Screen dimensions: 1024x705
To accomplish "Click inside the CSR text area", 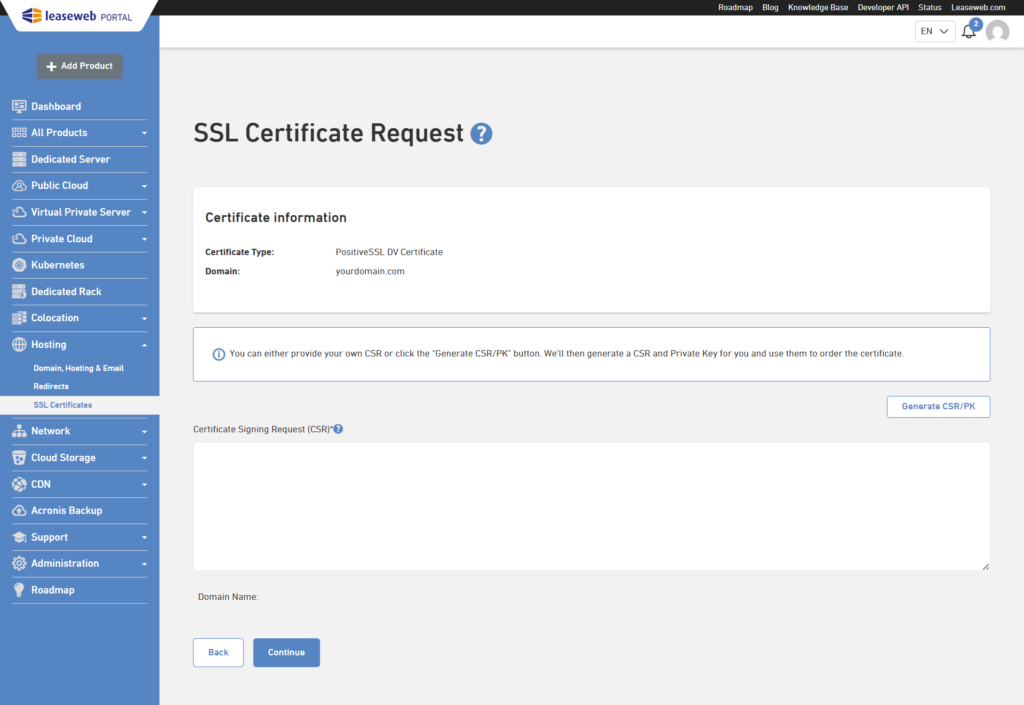I will click(591, 505).
